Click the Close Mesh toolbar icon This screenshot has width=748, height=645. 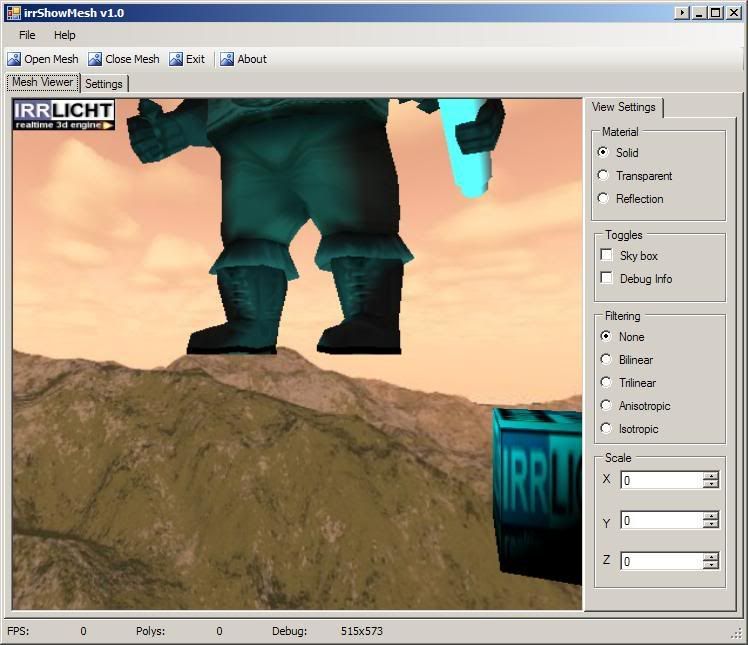95,59
